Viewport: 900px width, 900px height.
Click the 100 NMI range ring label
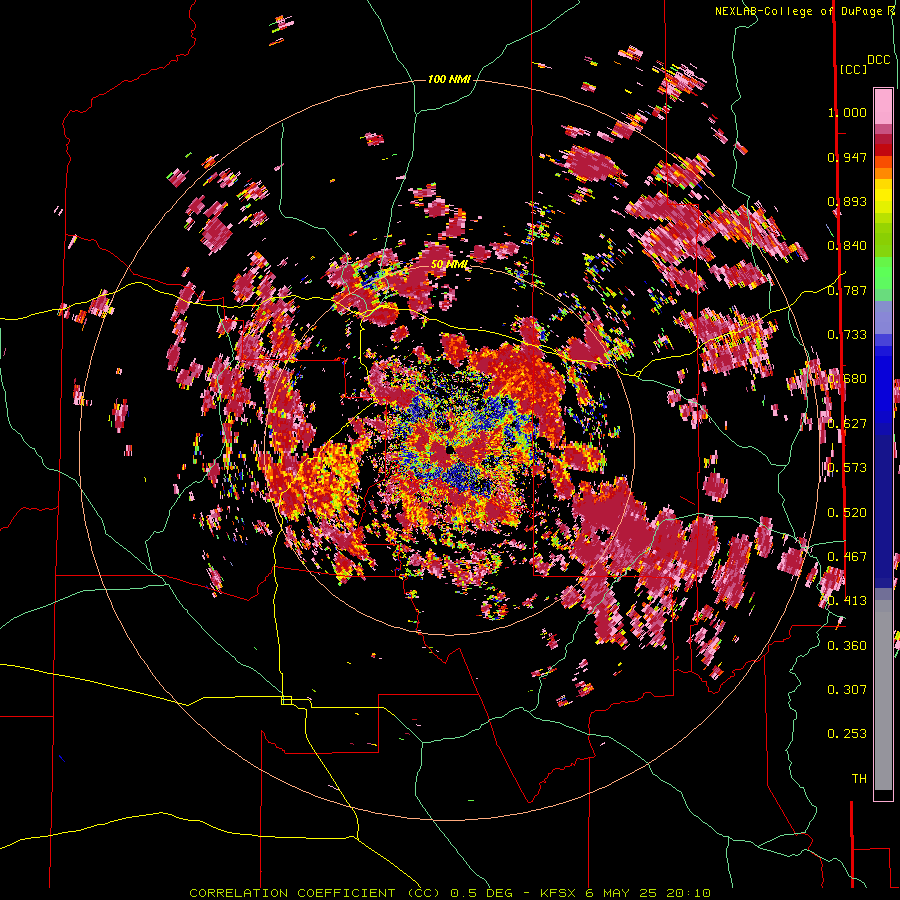pos(449,79)
